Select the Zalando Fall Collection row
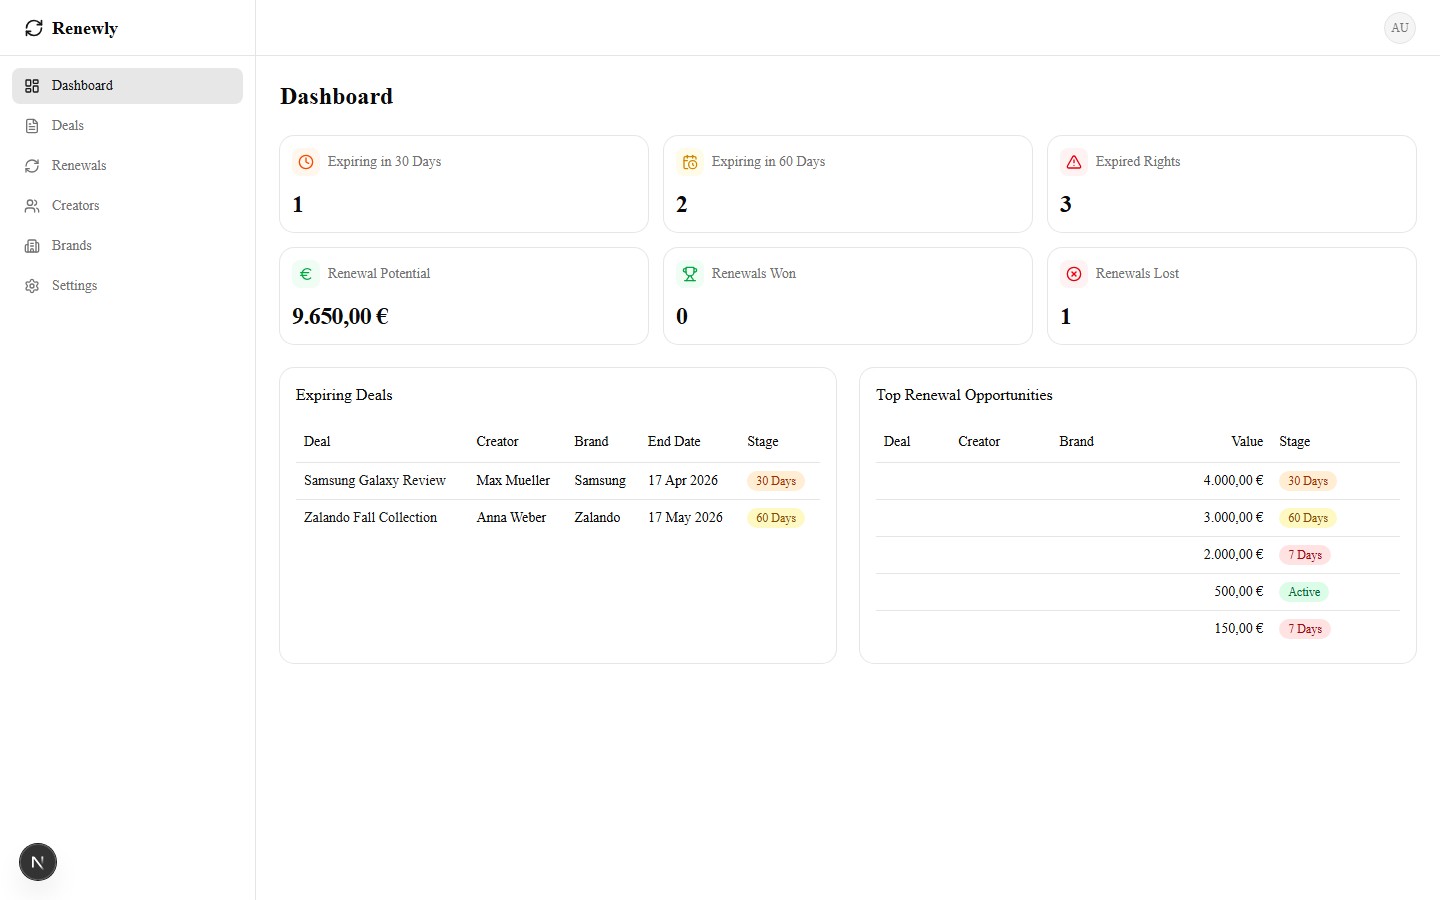 pyautogui.click(x=370, y=517)
